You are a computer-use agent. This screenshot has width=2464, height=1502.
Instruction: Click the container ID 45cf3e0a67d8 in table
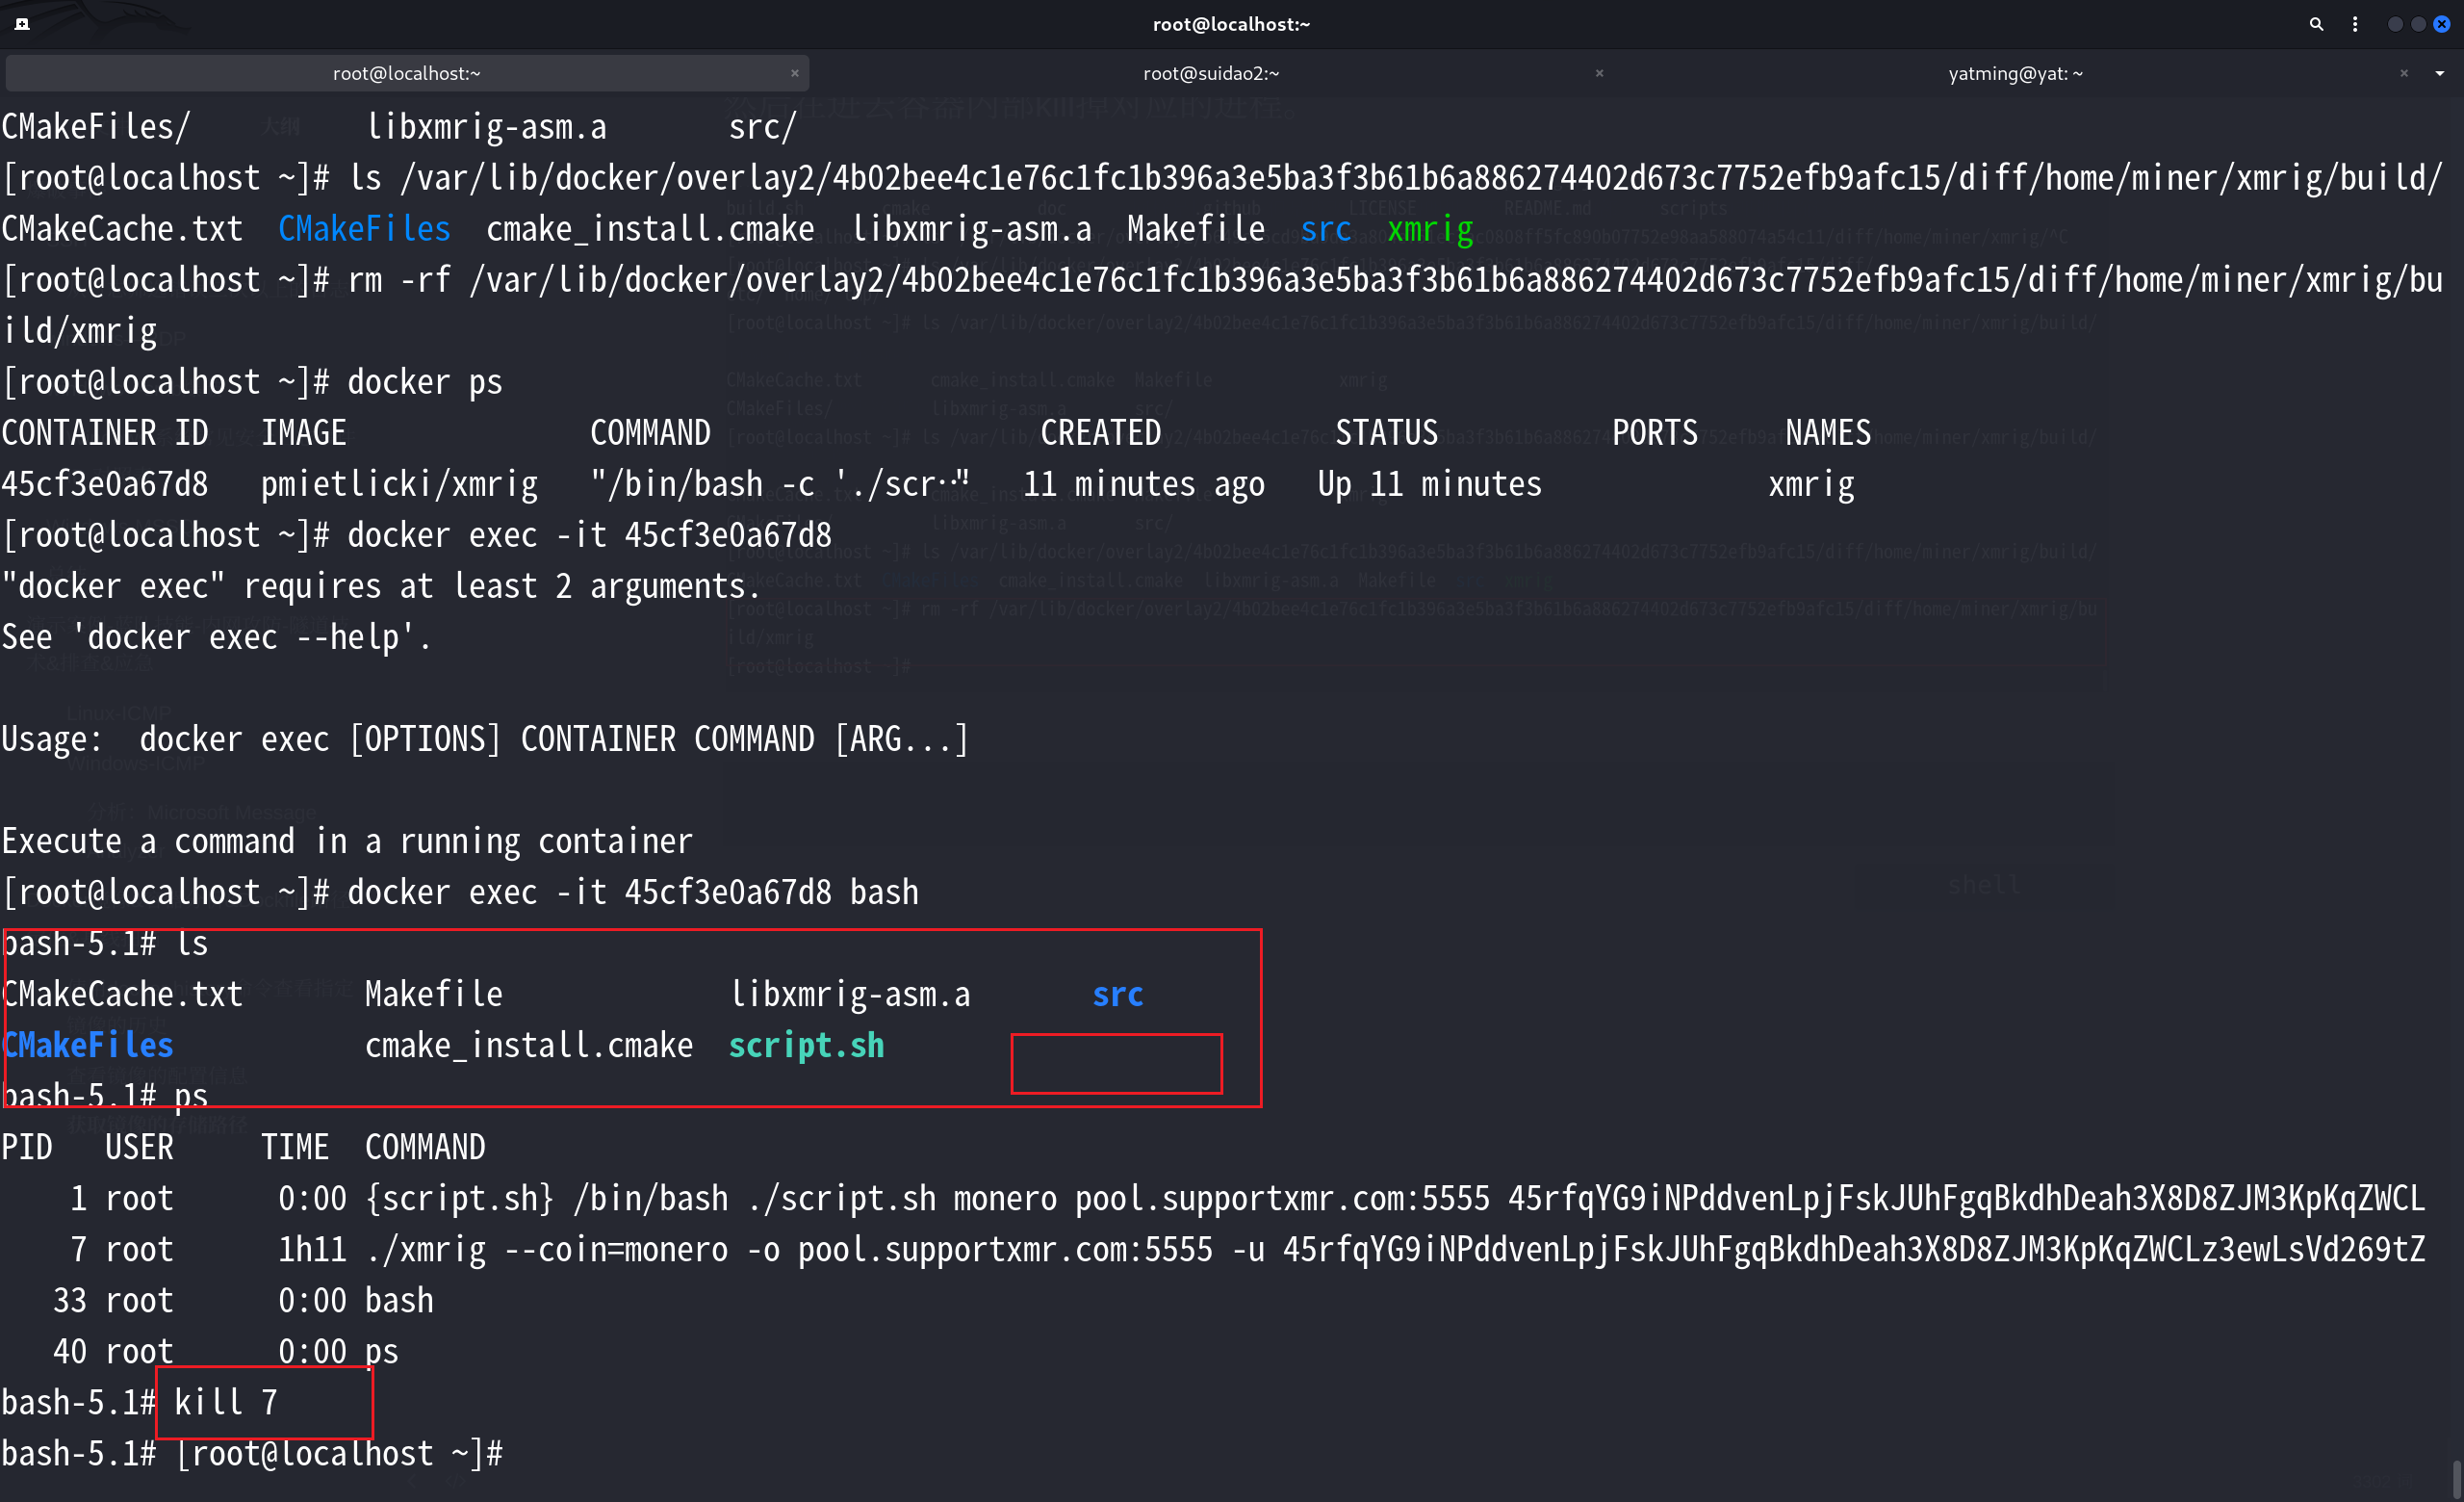[x=104, y=484]
